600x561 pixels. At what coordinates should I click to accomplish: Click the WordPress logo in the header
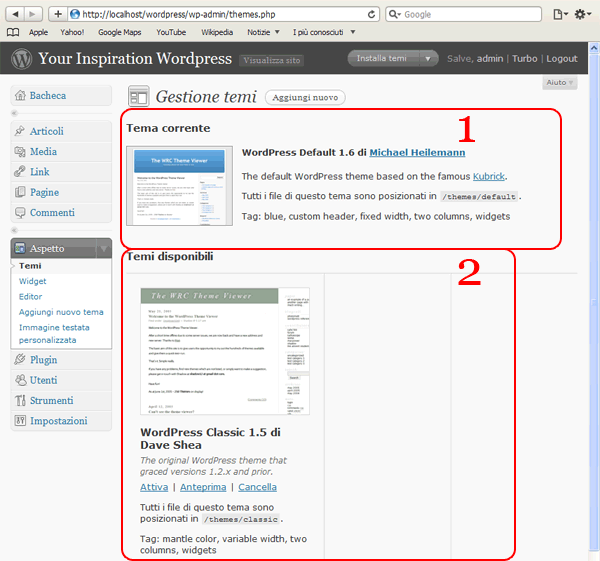point(21,59)
